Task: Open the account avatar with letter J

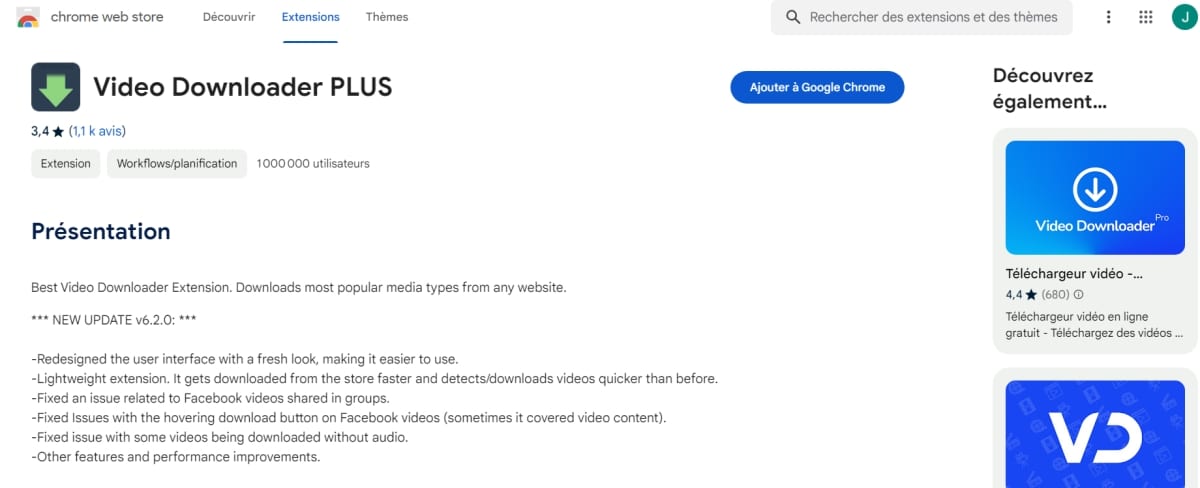Action: coord(1184,17)
